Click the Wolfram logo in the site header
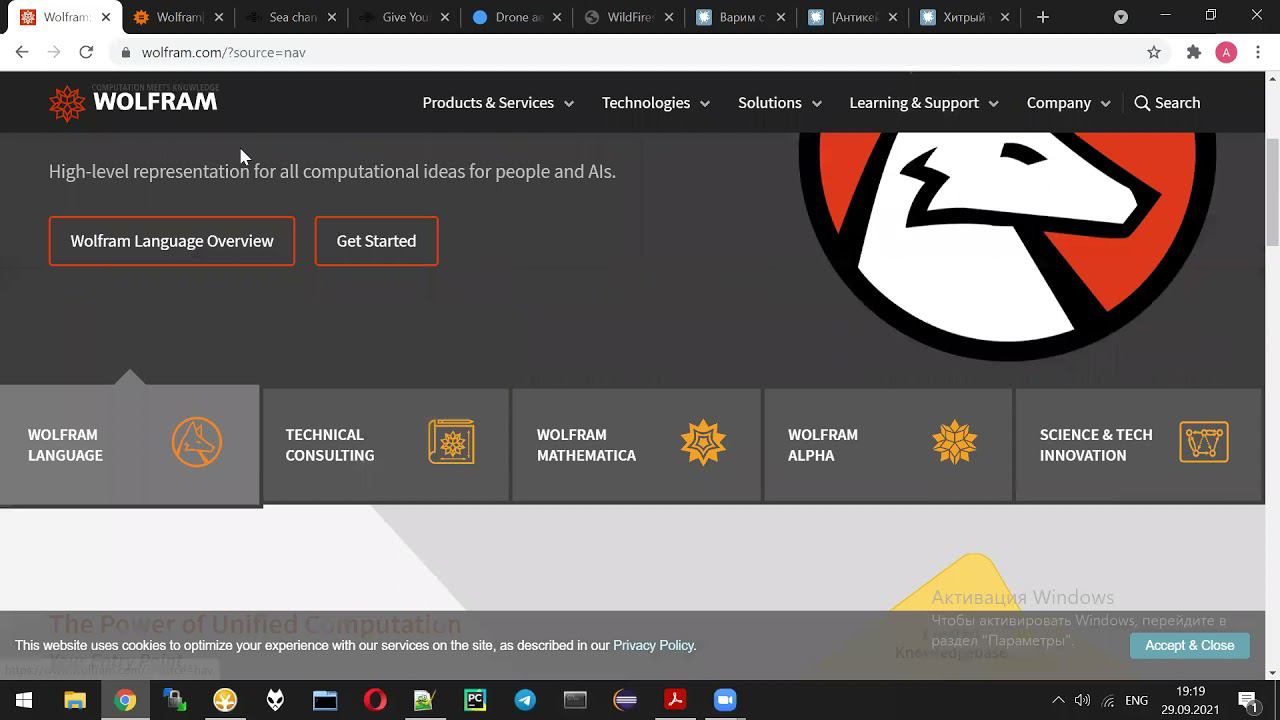The height and width of the screenshot is (720, 1280). coord(133,102)
